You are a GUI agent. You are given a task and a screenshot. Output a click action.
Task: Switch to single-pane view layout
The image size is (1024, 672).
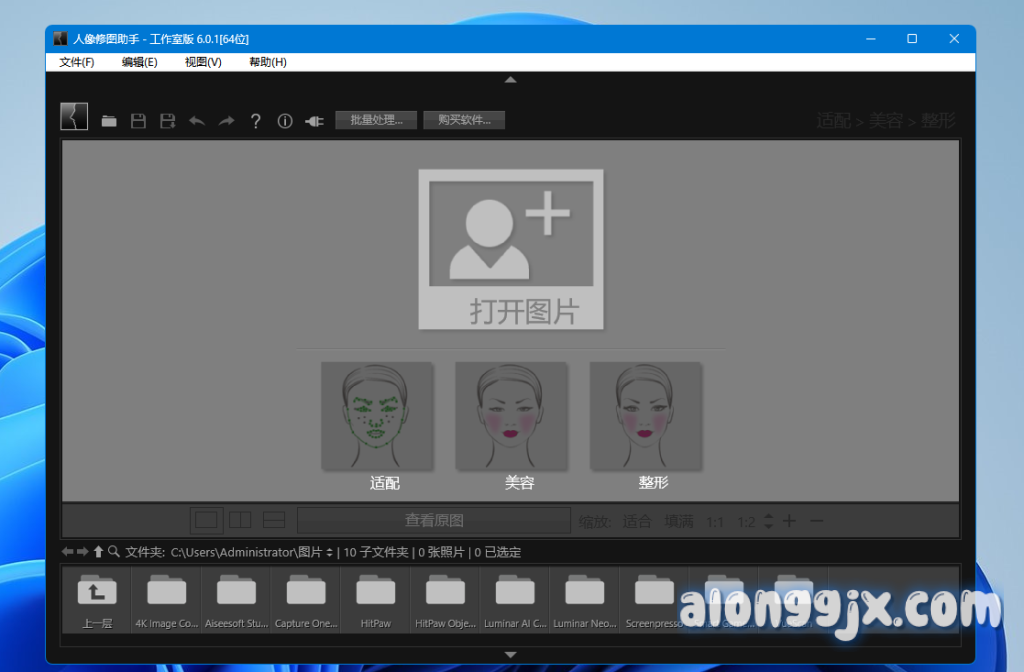[x=206, y=520]
